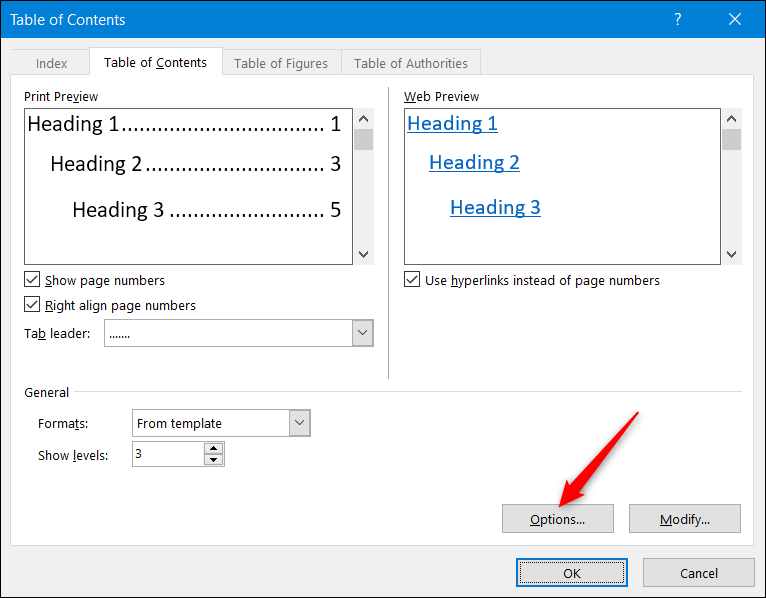This screenshot has width=766, height=598.
Task: Increase Show levels with up arrow
Action: (x=213, y=449)
